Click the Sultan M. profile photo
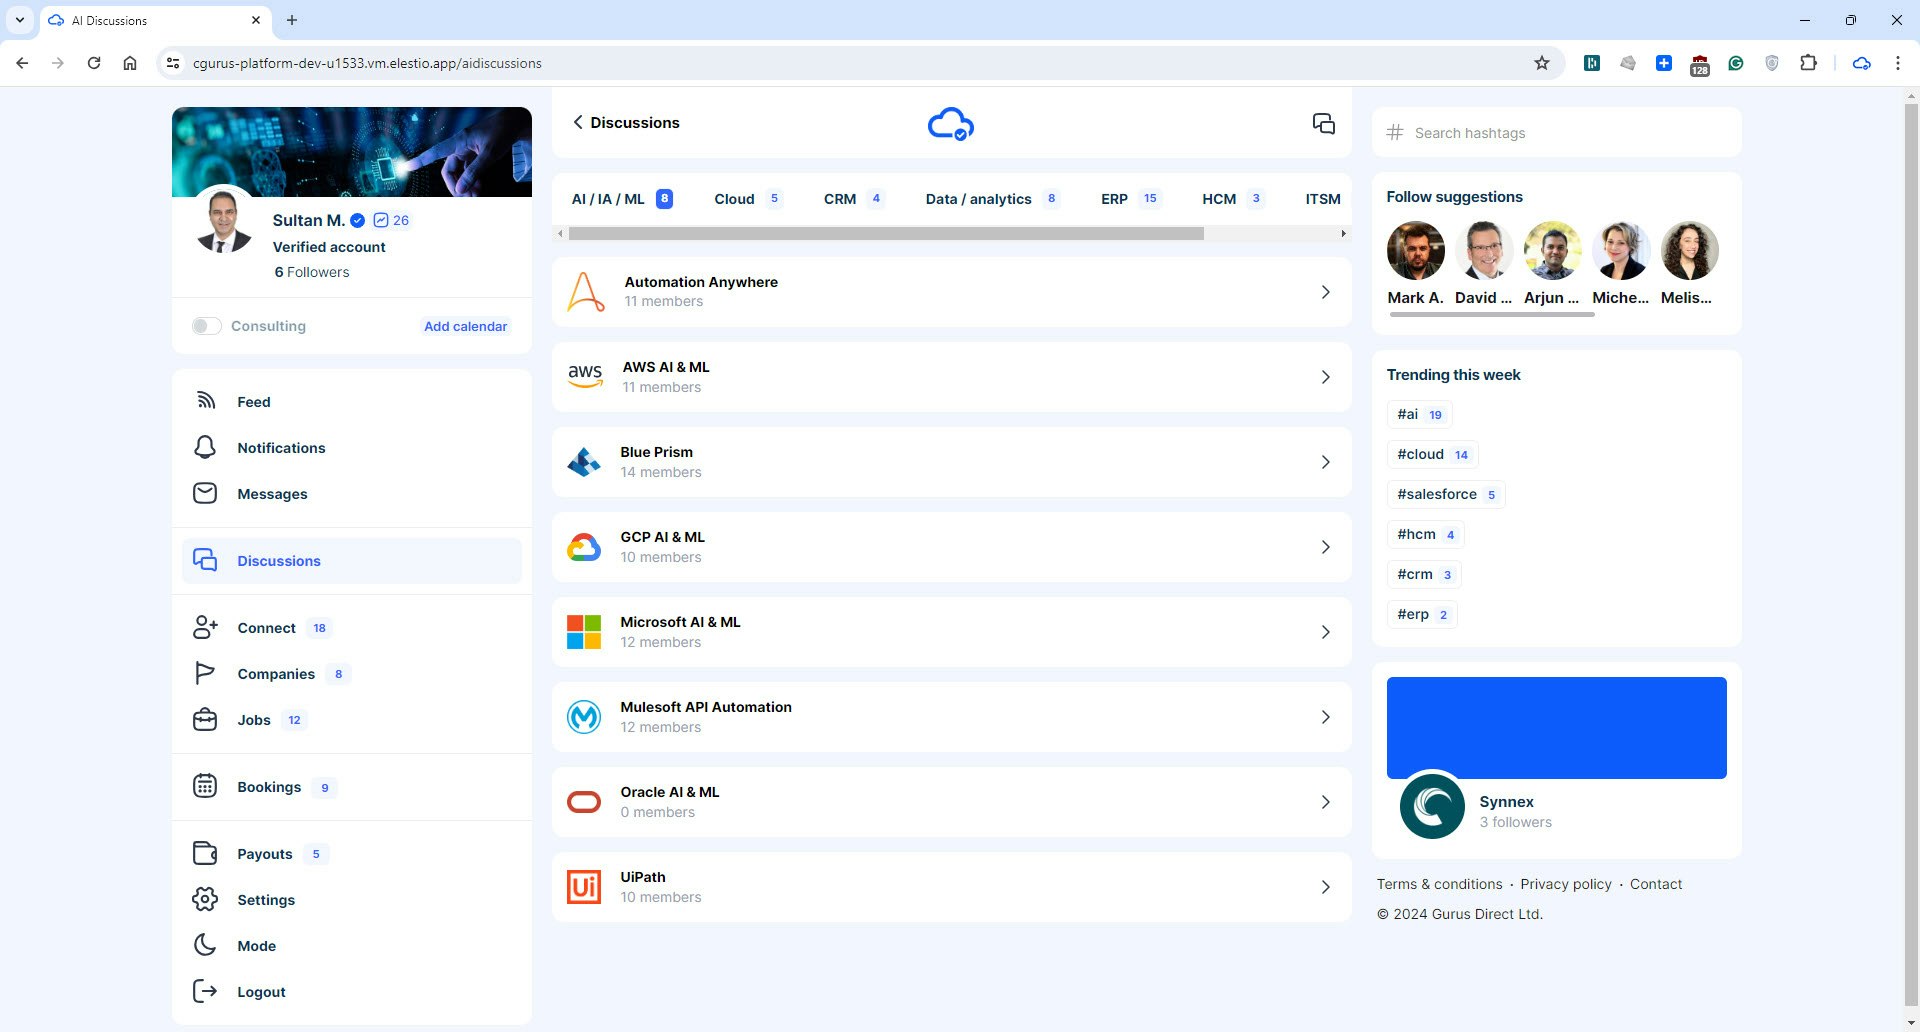 pos(224,221)
